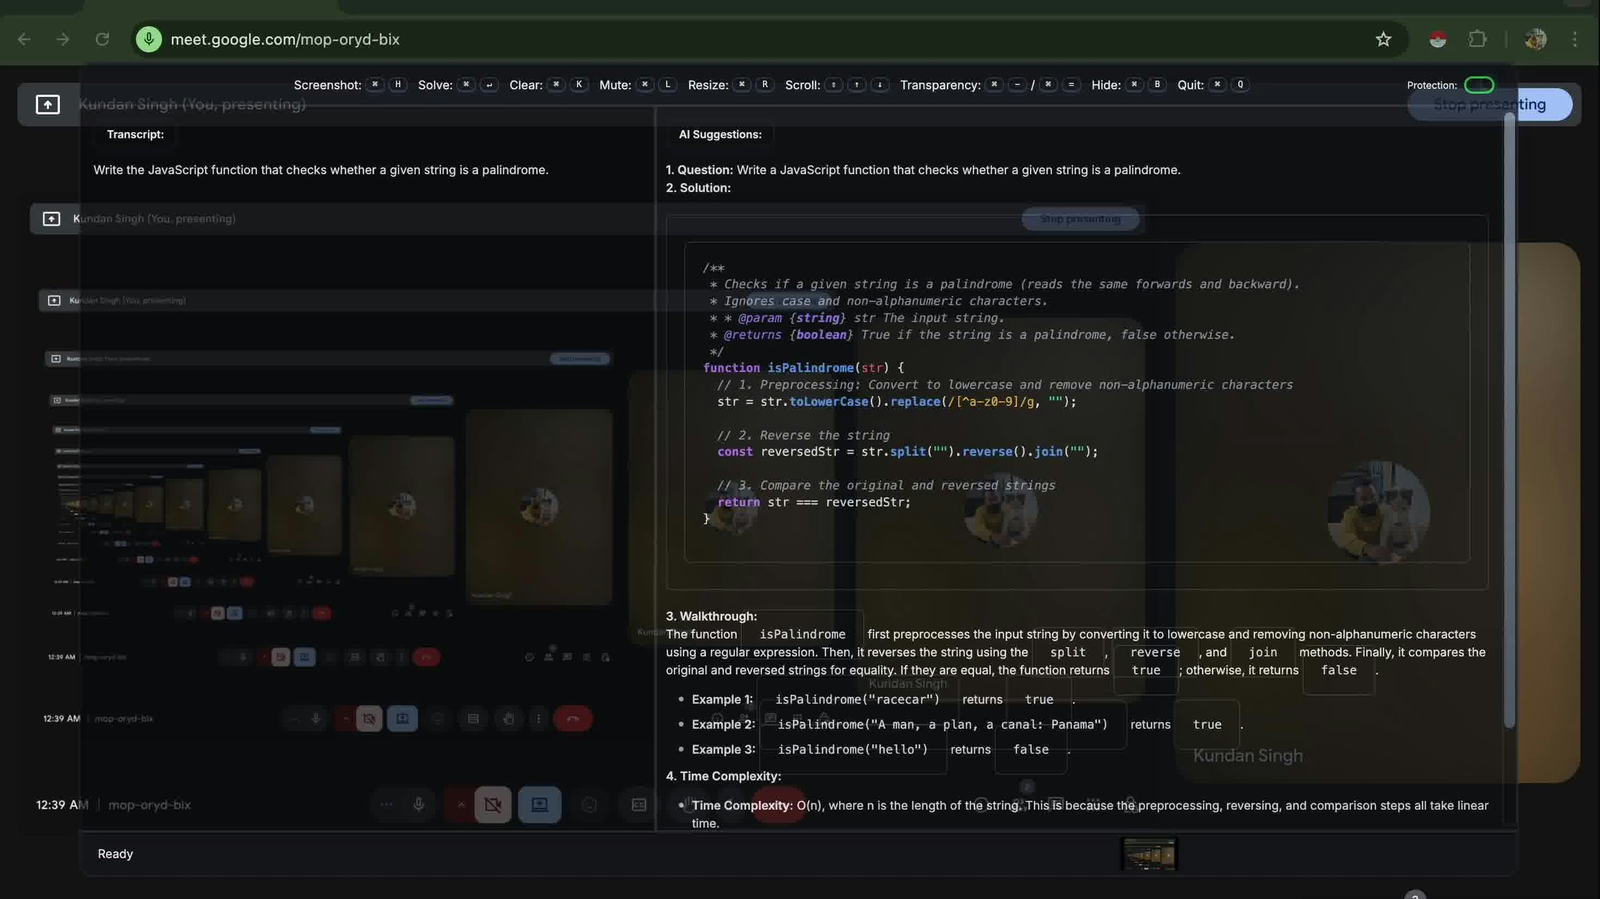Click the Solve shortcut enter key

click(x=489, y=85)
